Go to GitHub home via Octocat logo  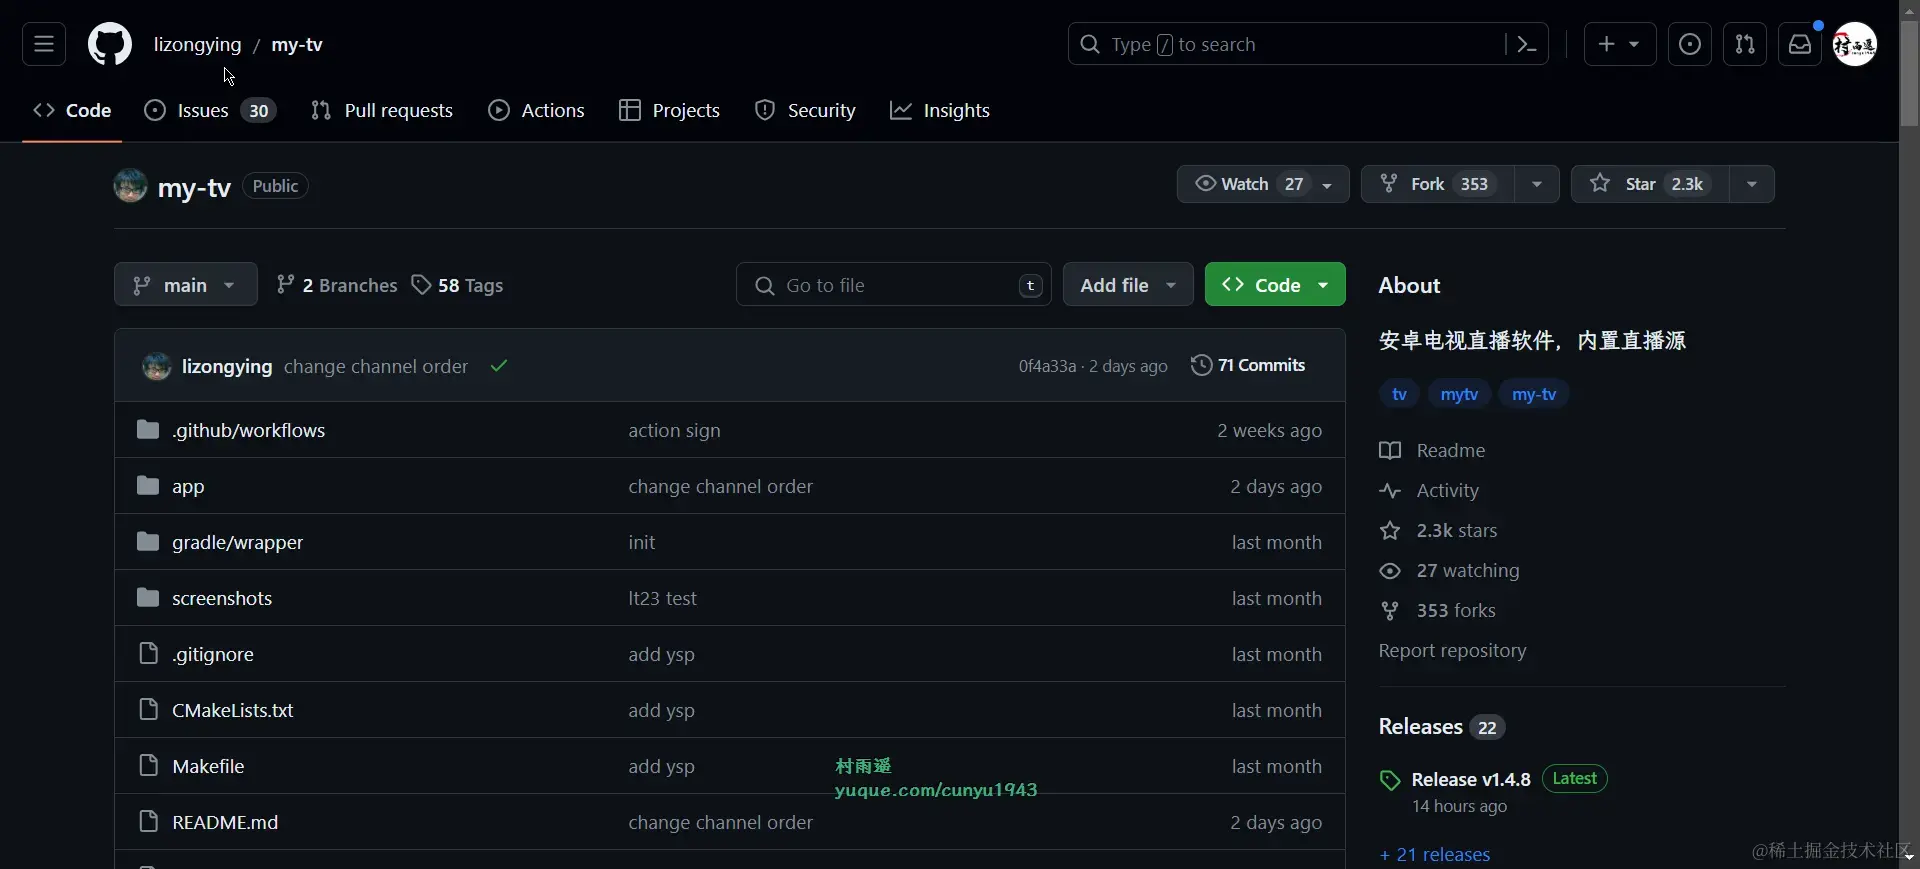(110, 44)
